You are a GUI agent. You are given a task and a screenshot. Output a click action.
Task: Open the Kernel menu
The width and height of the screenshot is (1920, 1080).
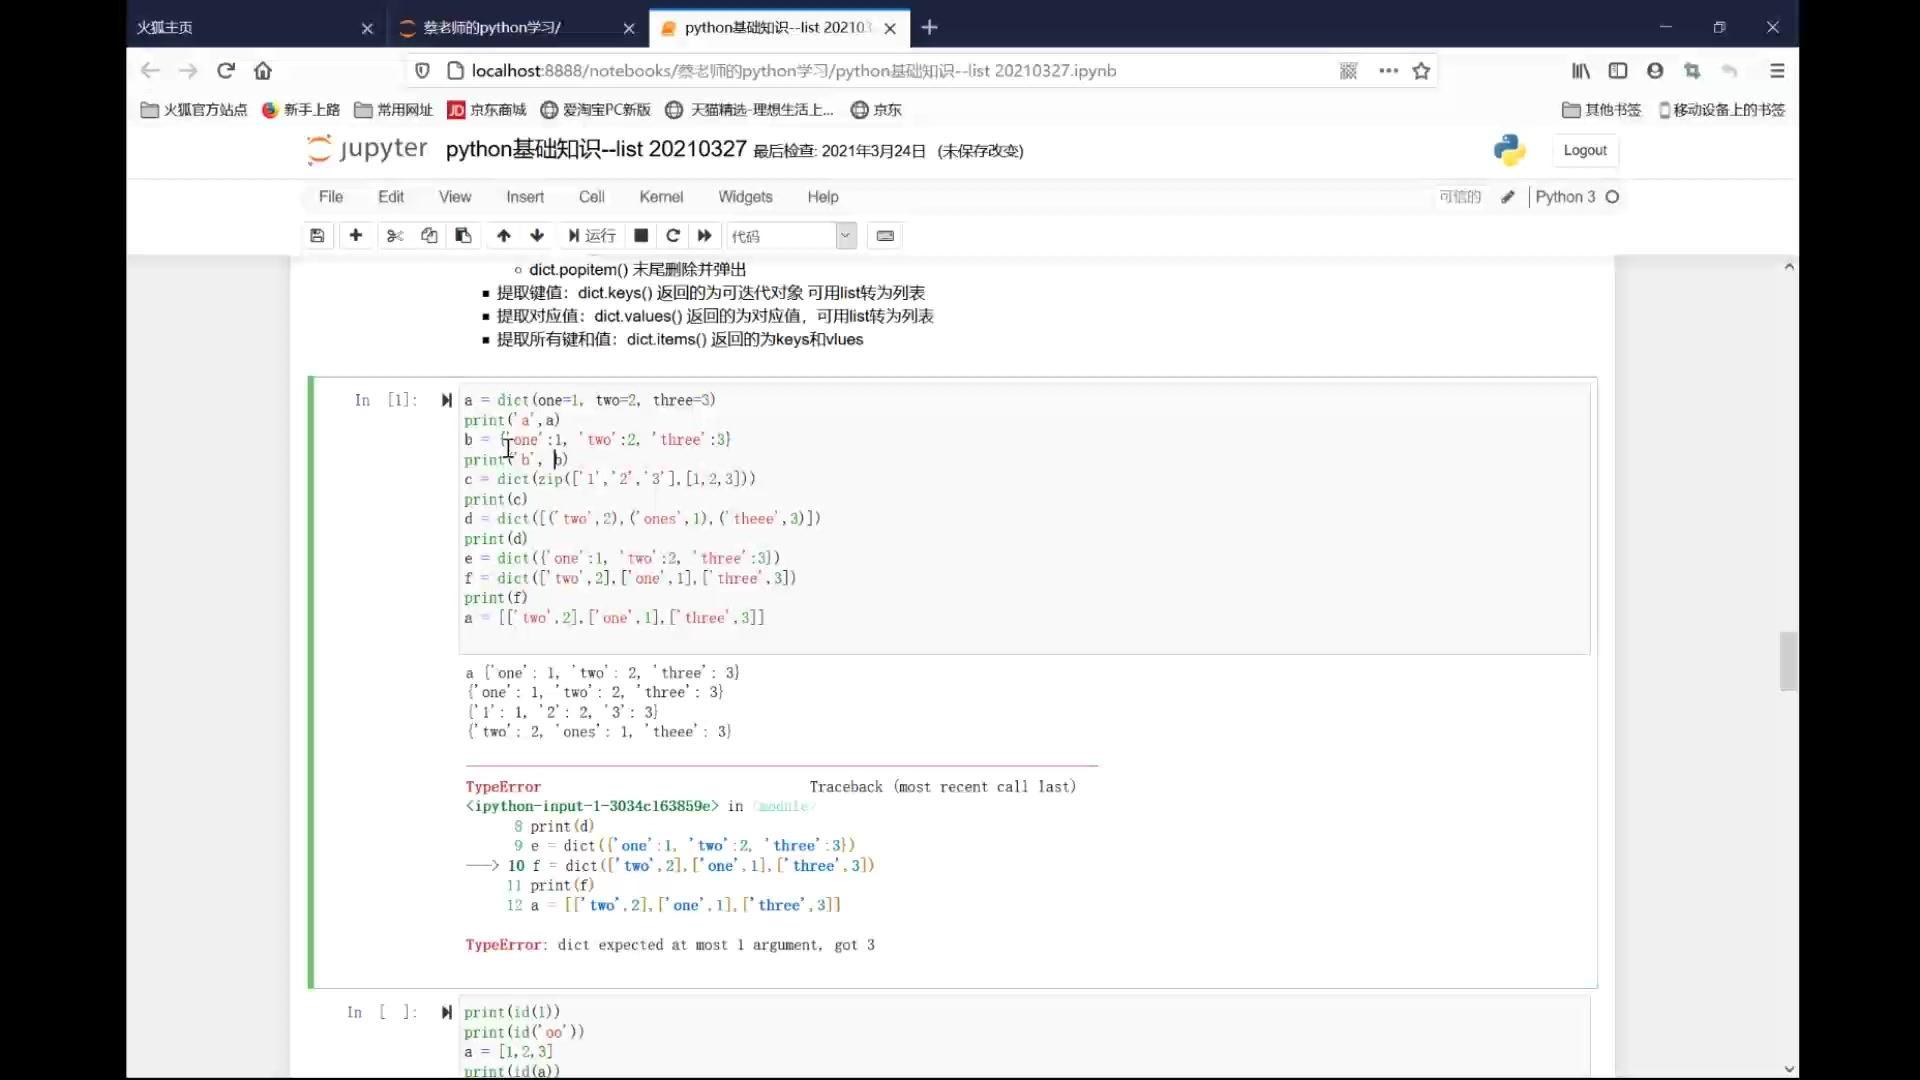662,196
